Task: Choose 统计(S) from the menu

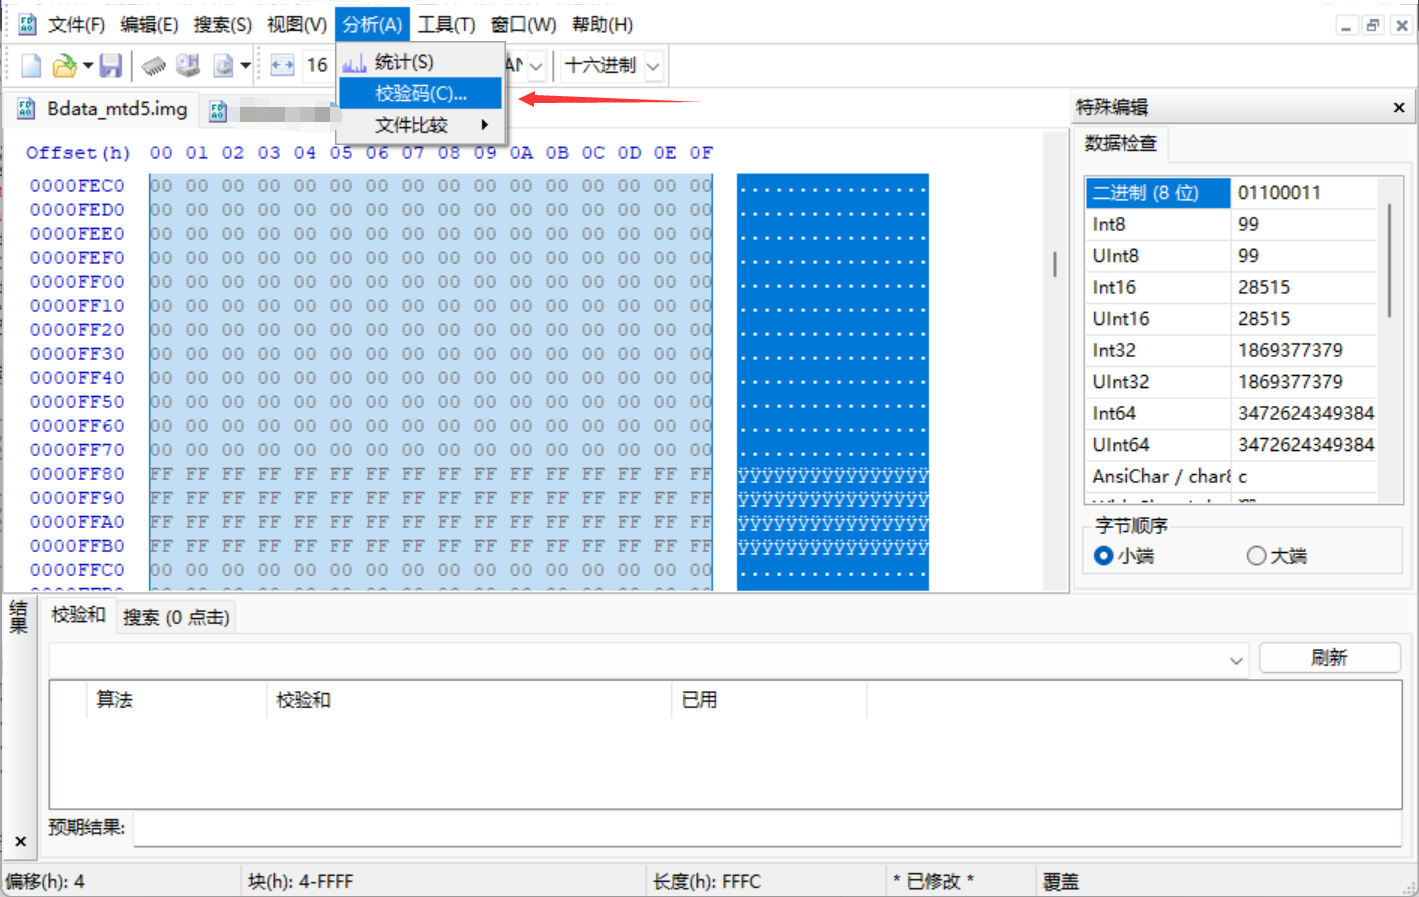Action: point(420,62)
